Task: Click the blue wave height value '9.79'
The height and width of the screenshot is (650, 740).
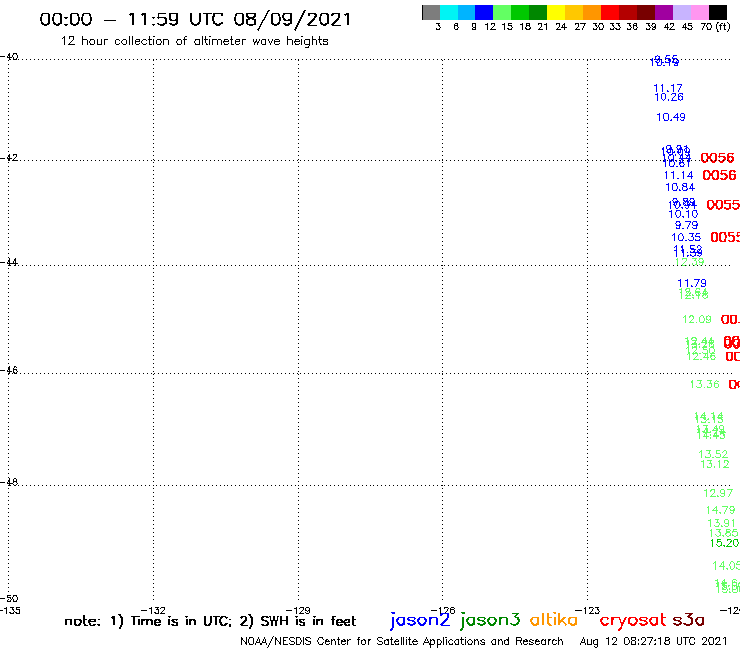Action: [686, 226]
